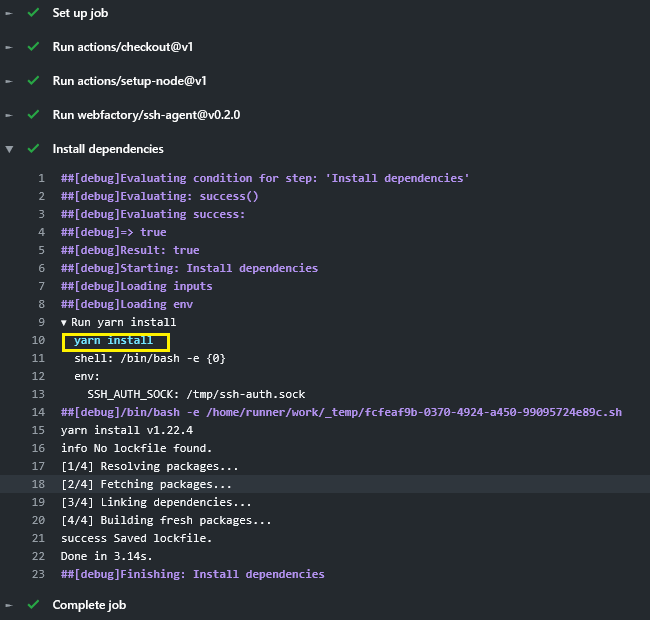This screenshot has height=620, width=650.
Task: Select log line number 4
Action: tap(41, 232)
